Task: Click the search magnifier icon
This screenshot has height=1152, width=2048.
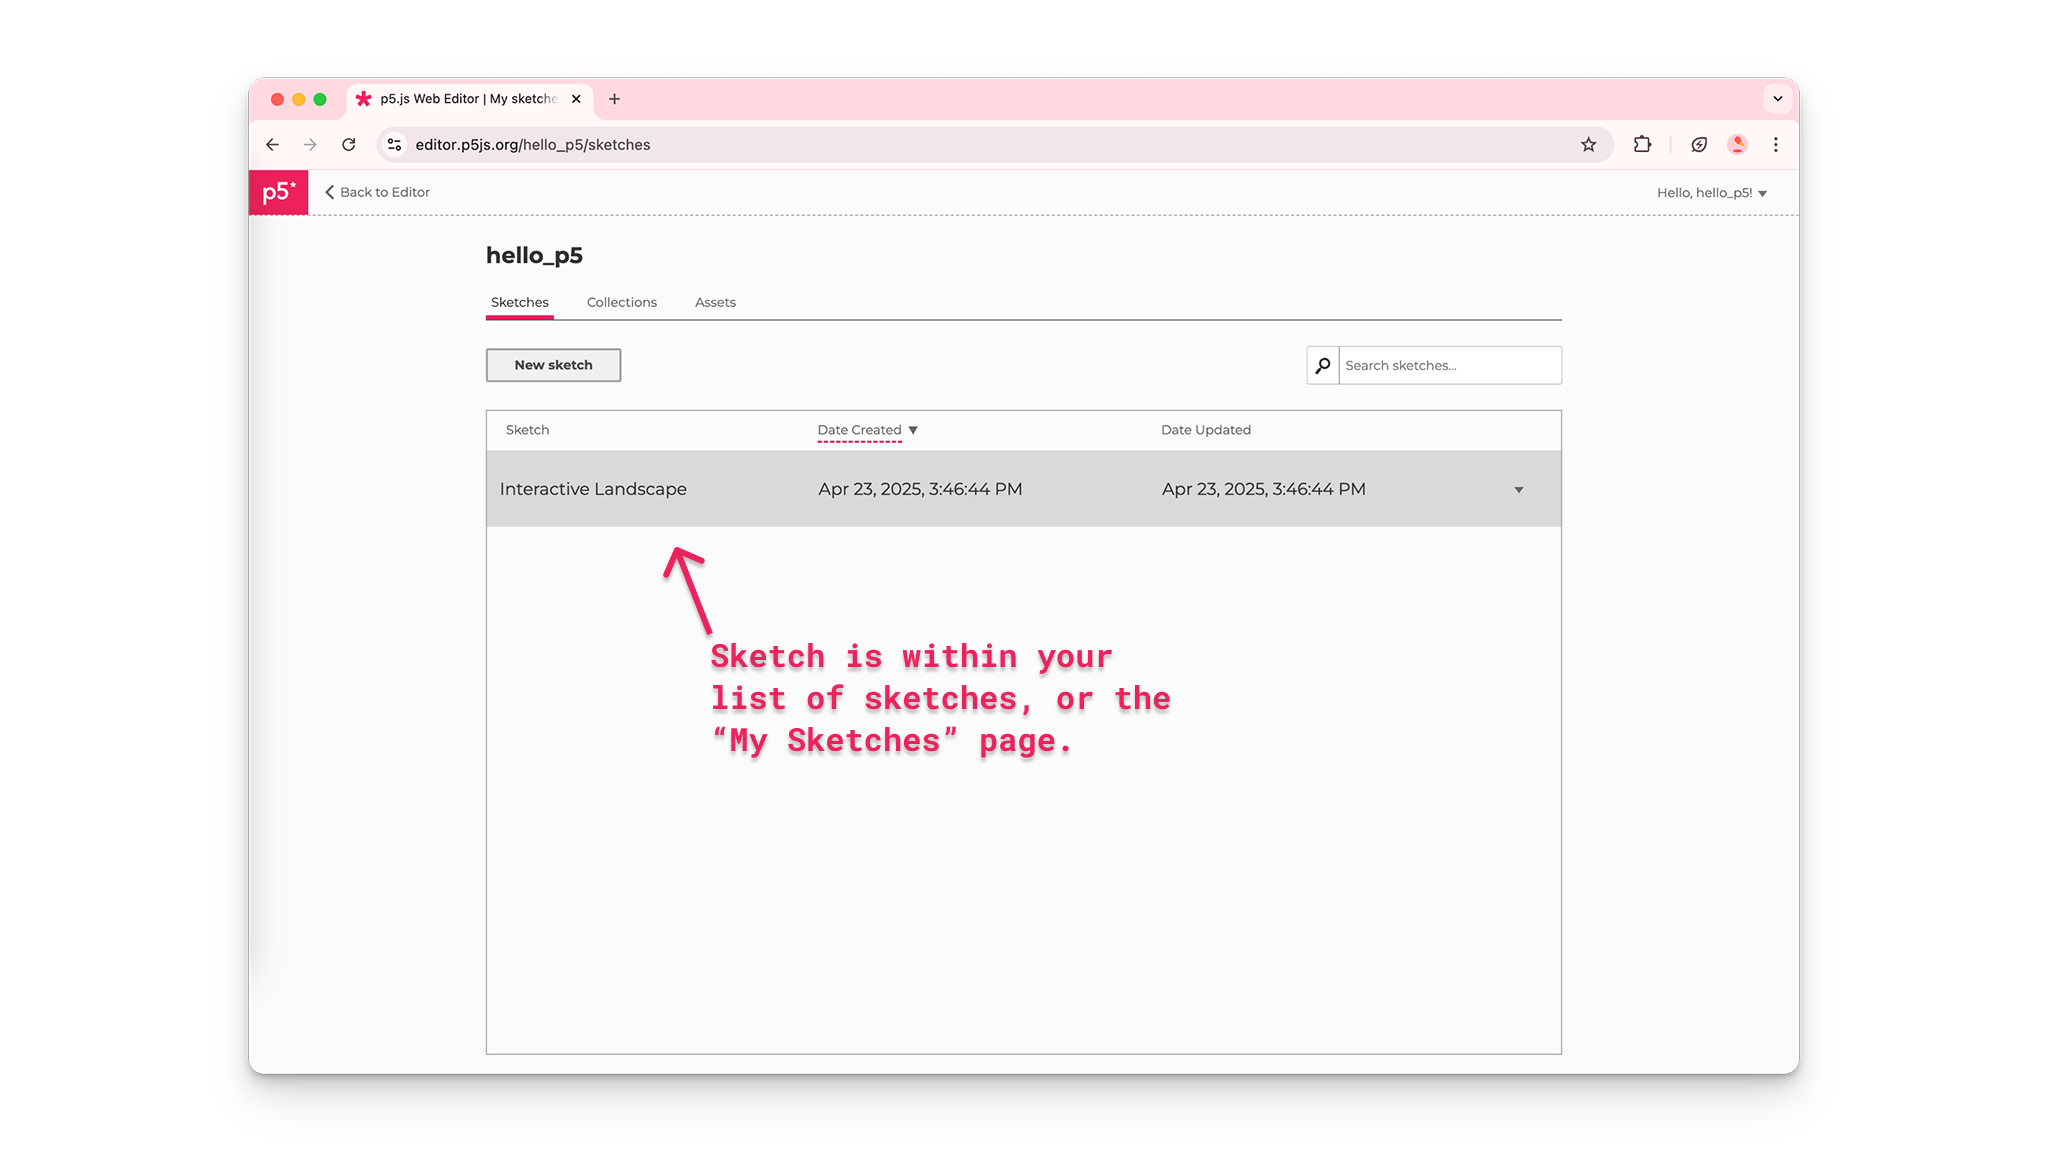Action: [1322, 365]
